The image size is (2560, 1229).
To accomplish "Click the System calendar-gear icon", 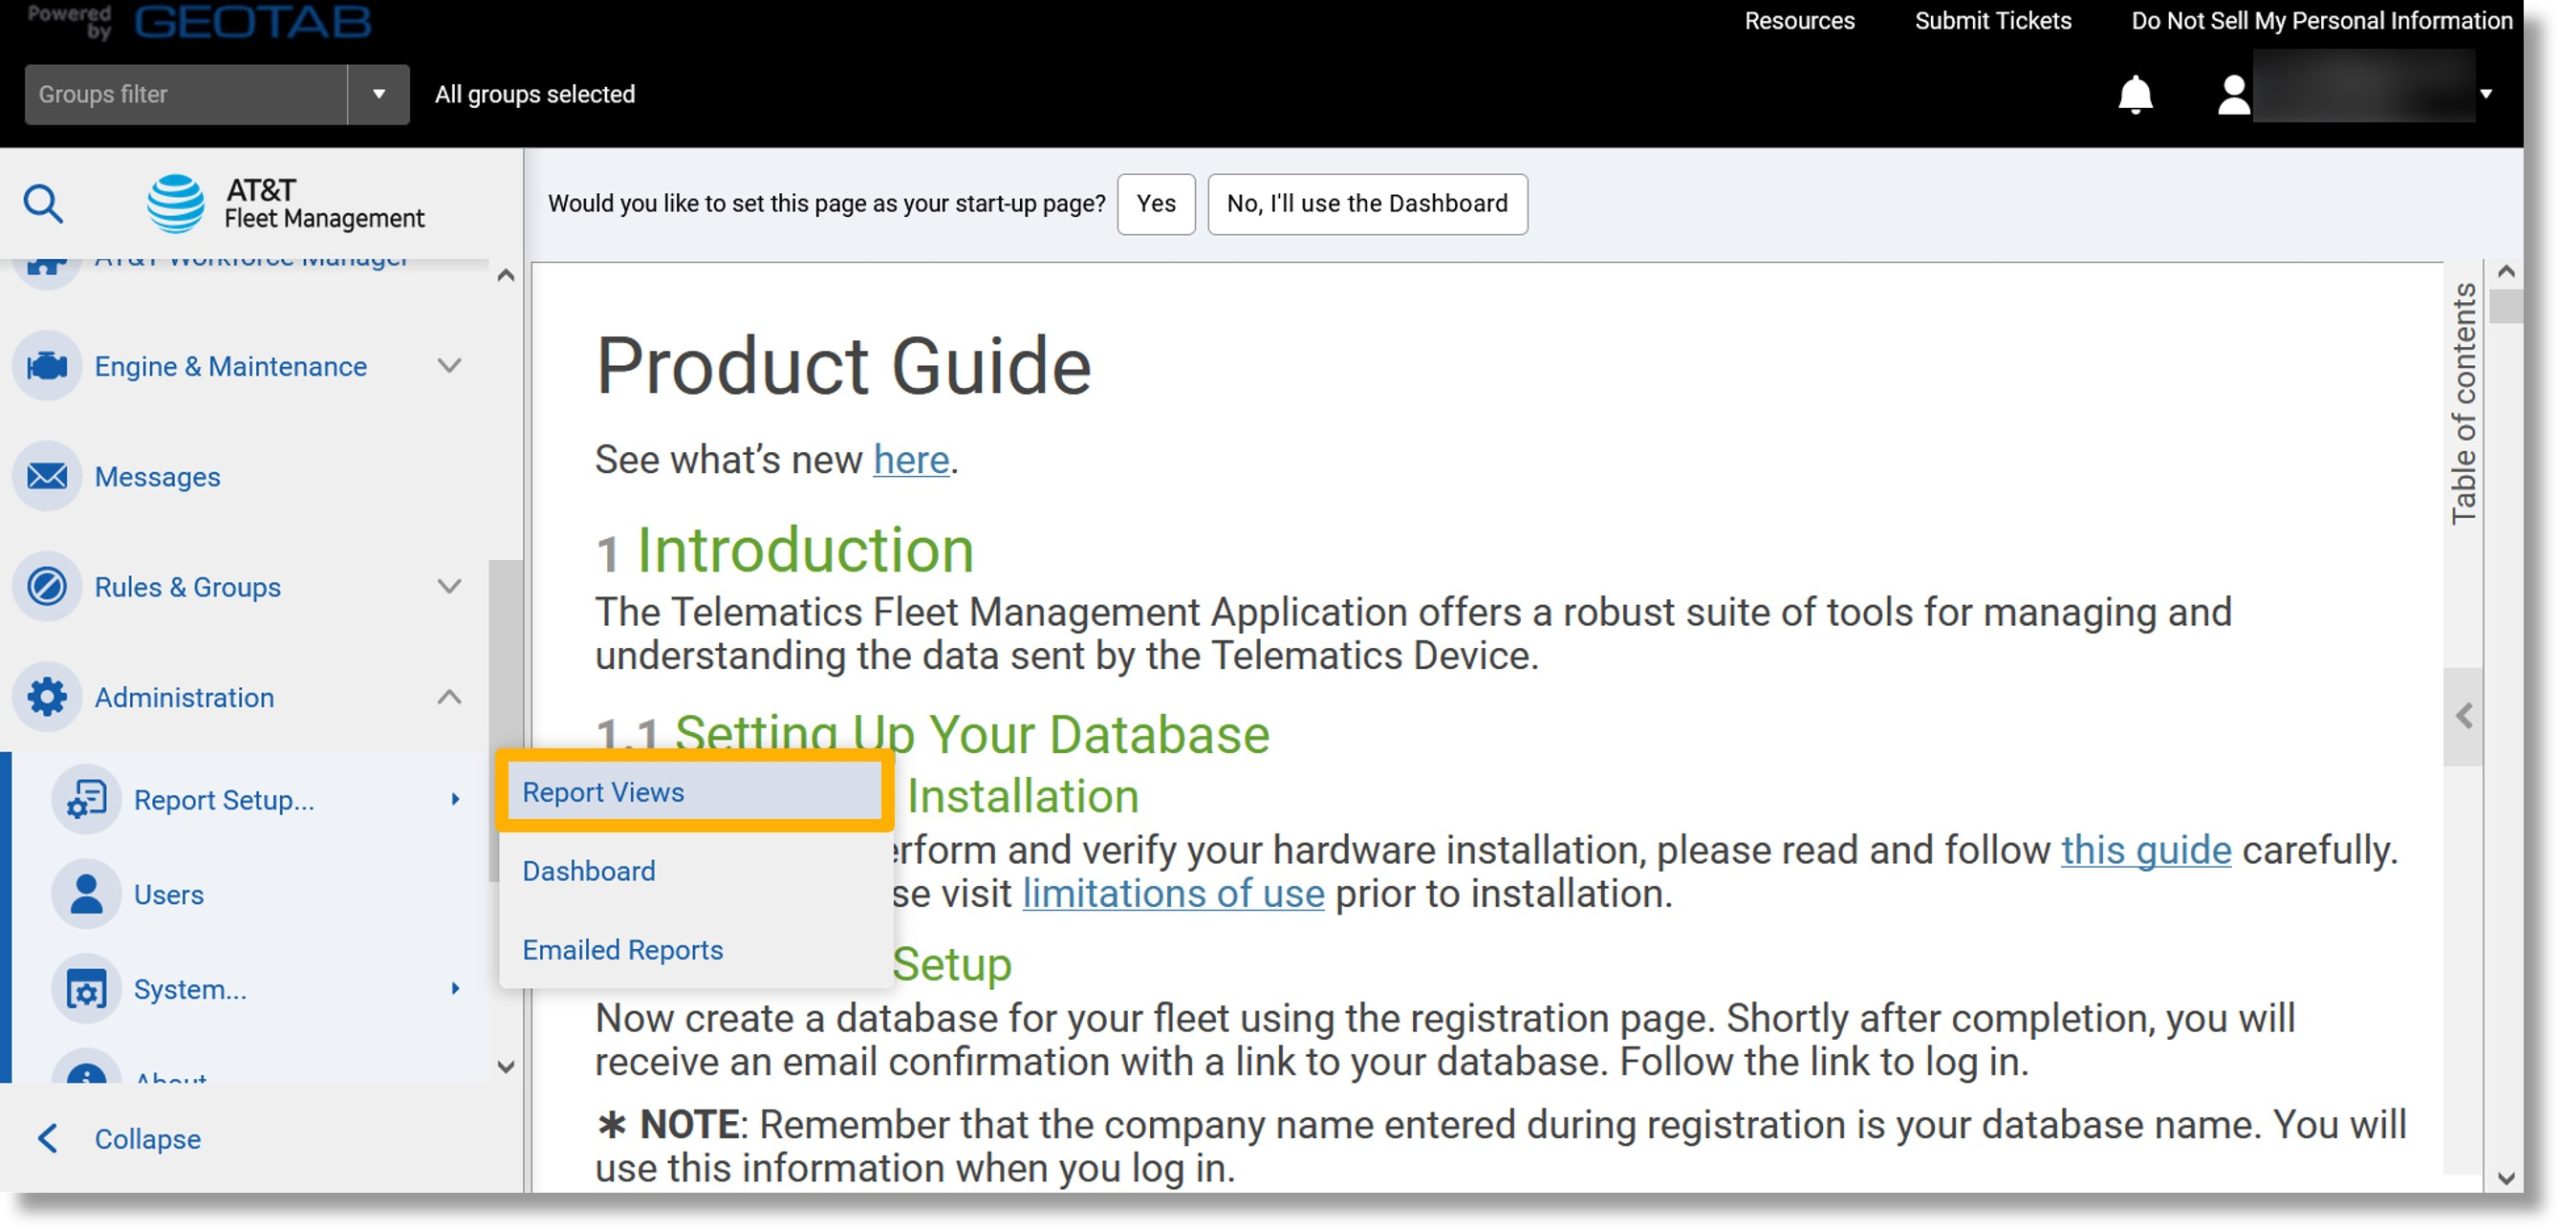I will pos(86,989).
